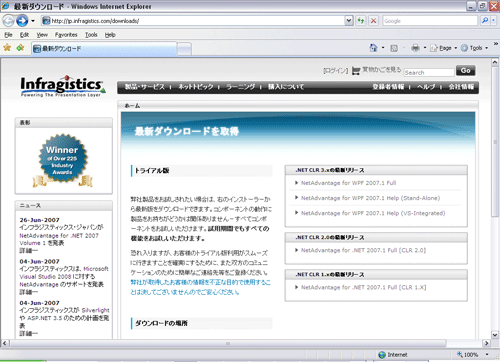Download NetAdvantage for WPF 2007.1 Full

pos(348,183)
